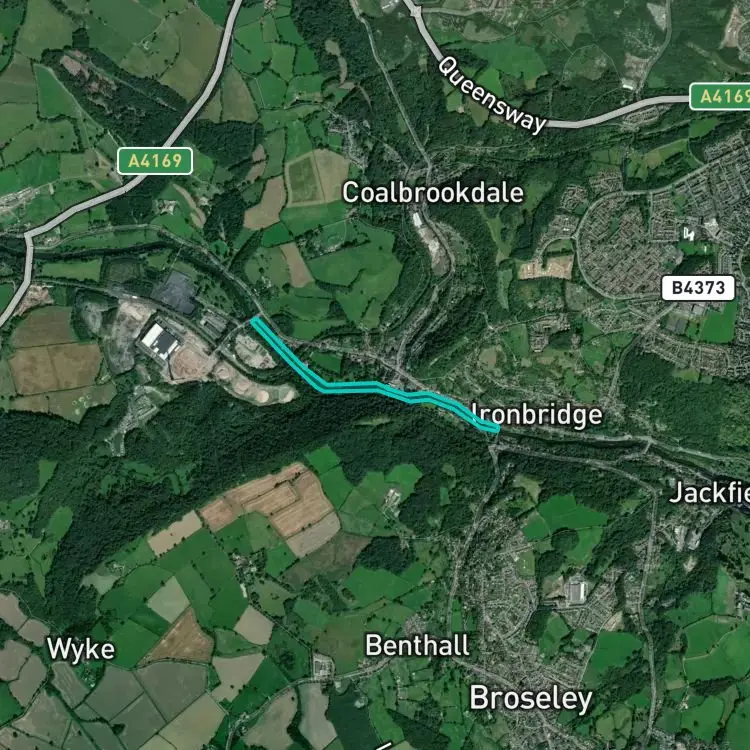The height and width of the screenshot is (750, 750).
Task: Click the partially visible A4169 shield beside Queensway
Action: 719,97
